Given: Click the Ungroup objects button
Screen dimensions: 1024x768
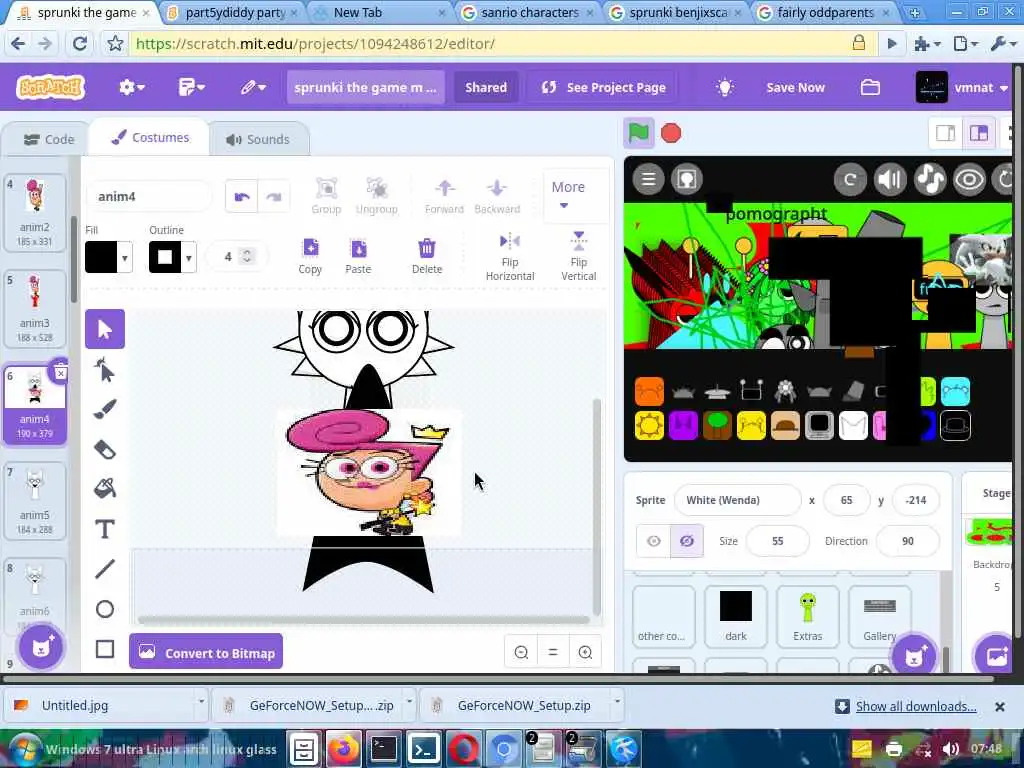Looking at the screenshot, I should [x=377, y=195].
